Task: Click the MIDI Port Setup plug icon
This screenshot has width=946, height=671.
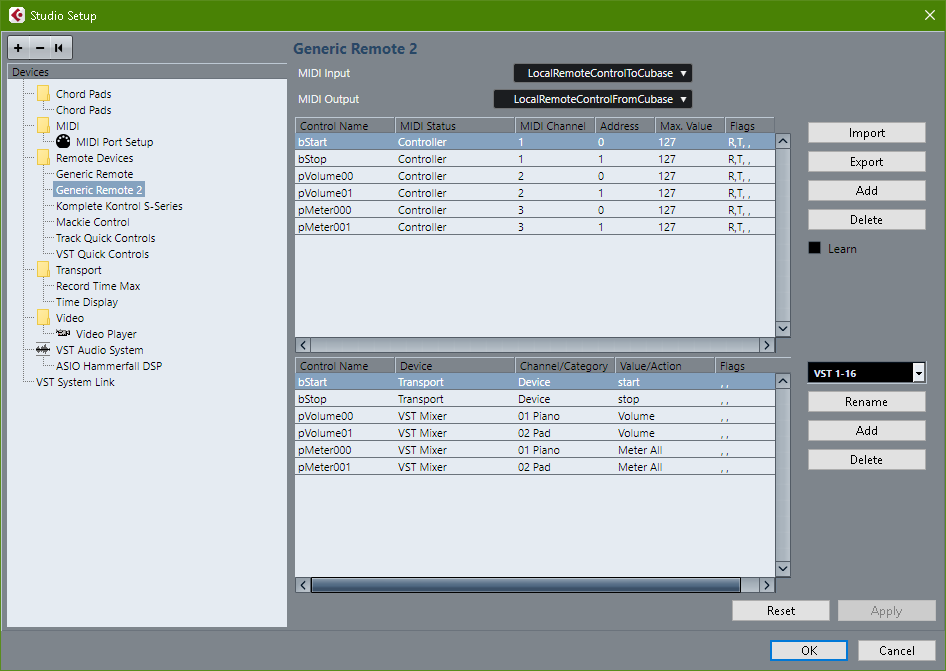Action: pyautogui.click(x=63, y=141)
